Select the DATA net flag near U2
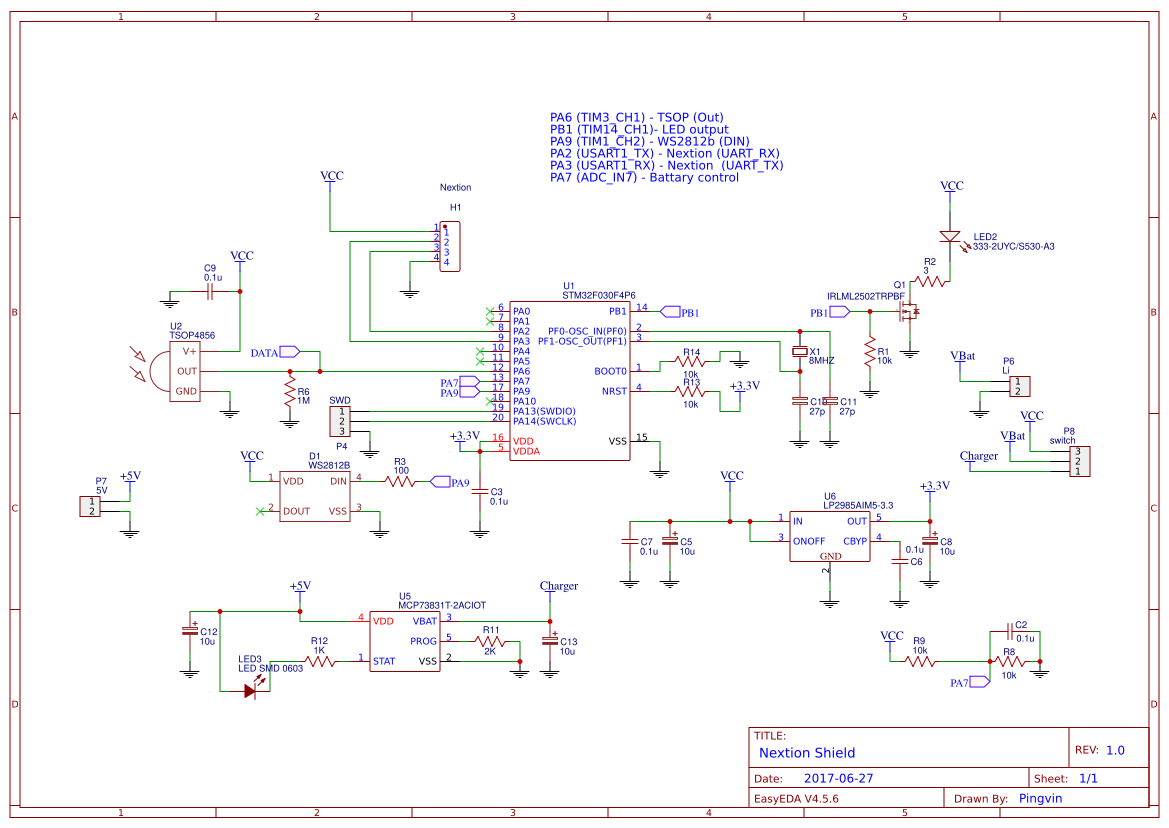Image resolution: width=1169 pixels, height=828 pixels. pyautogui.click(x=289, y=352)
